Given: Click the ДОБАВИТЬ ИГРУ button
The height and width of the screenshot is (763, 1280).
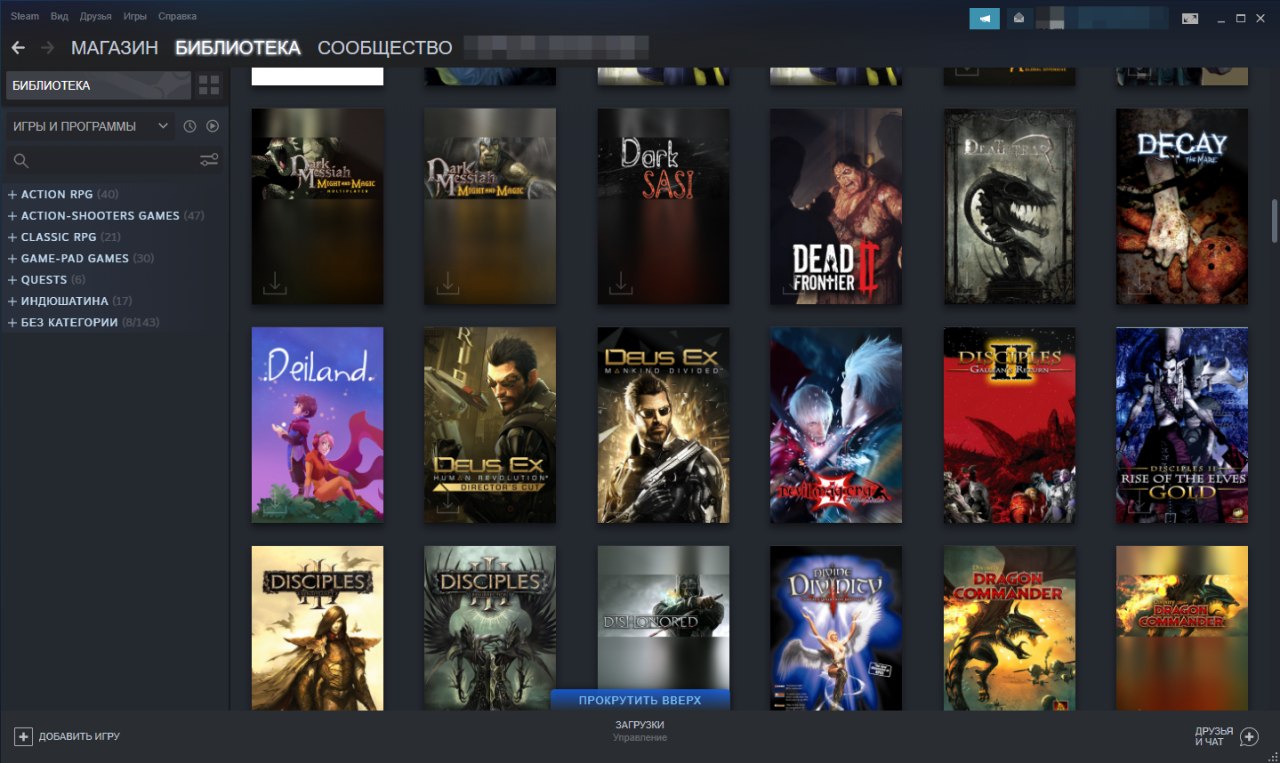Looking at the screenshot, I should coord(67,737).
